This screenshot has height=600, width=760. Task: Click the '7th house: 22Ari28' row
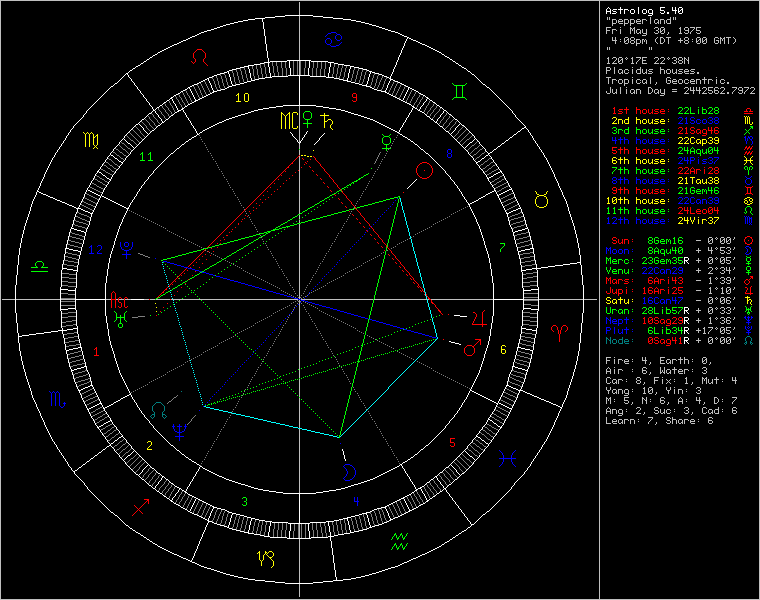pos(681,171)
